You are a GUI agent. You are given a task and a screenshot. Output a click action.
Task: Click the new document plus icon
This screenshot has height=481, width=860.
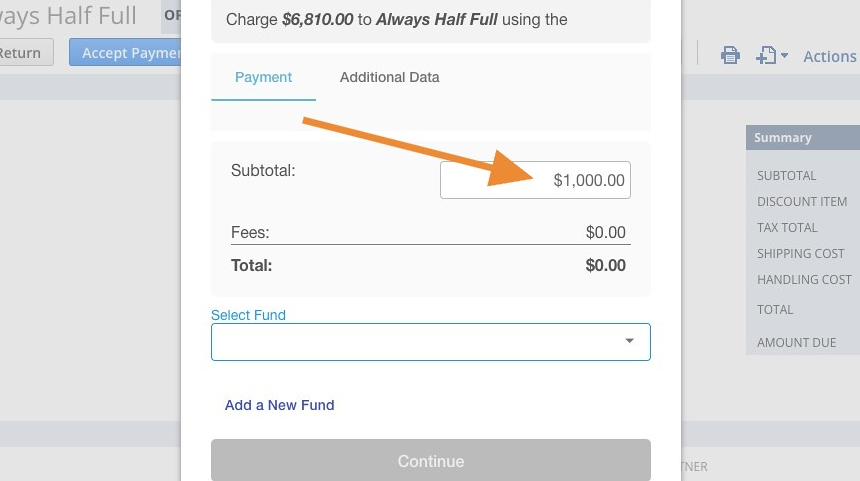(x=766, y=55)
